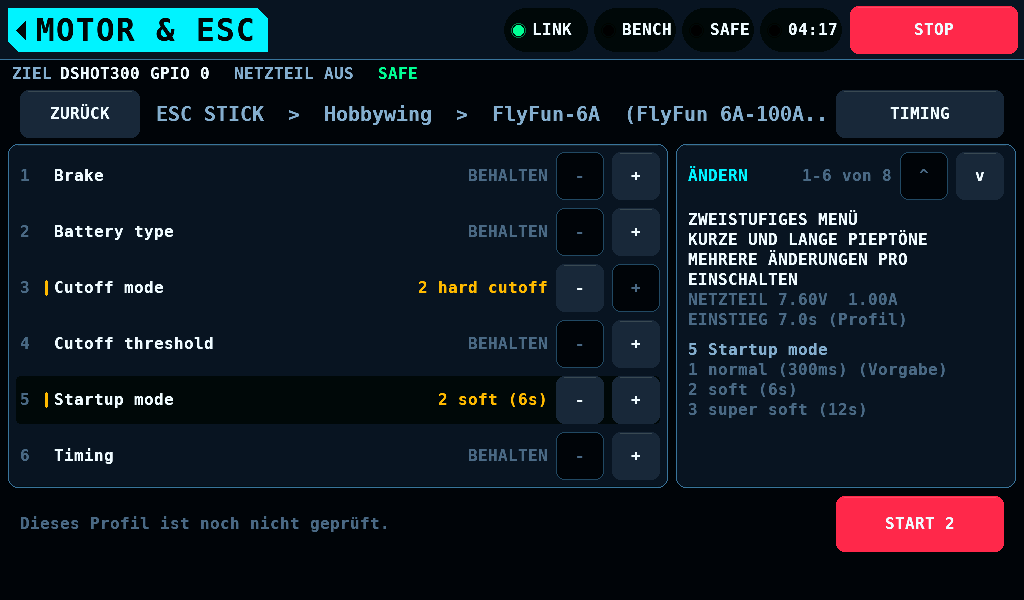This screenshot has width=1024, height=600.
Task: Click the Hobbywing breadcrumb
Action: (x=378, y=115)
